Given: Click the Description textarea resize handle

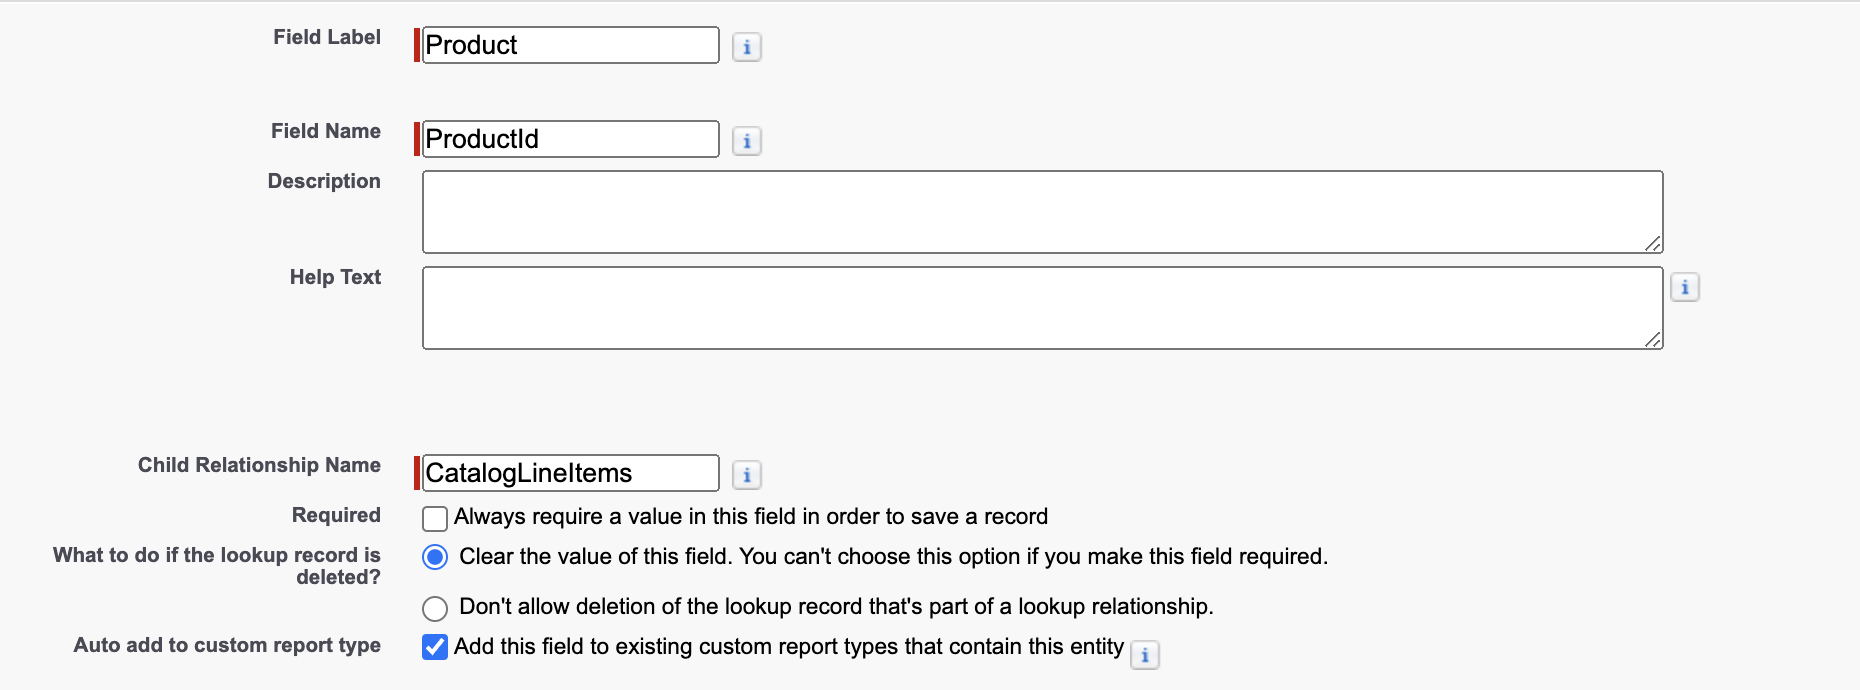Looking at the screenshot, I should click(x=1655, y=243).
